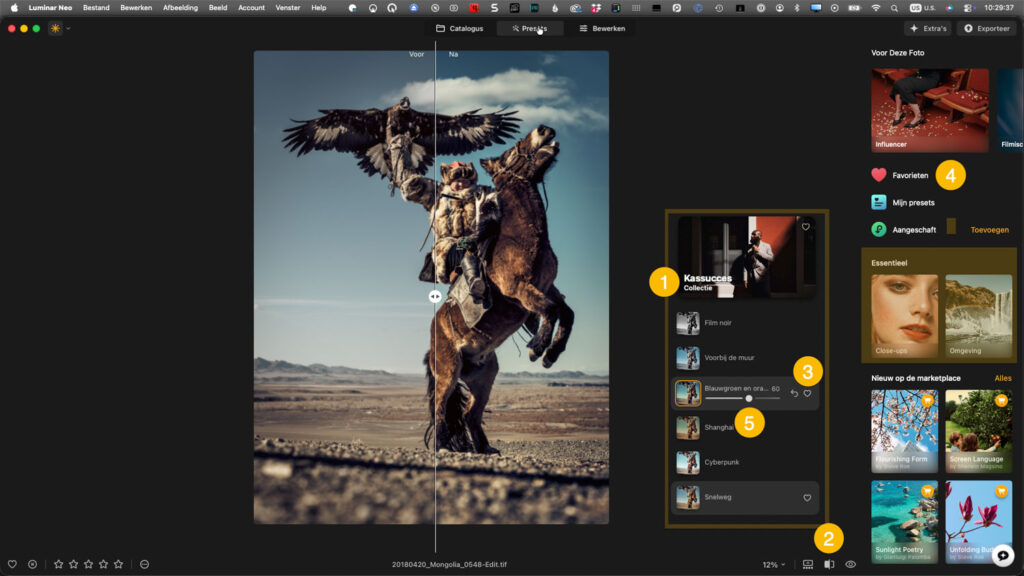Open the Influencer preset collection
Viewport: 1024px width, 576px height.
(930, 110)
